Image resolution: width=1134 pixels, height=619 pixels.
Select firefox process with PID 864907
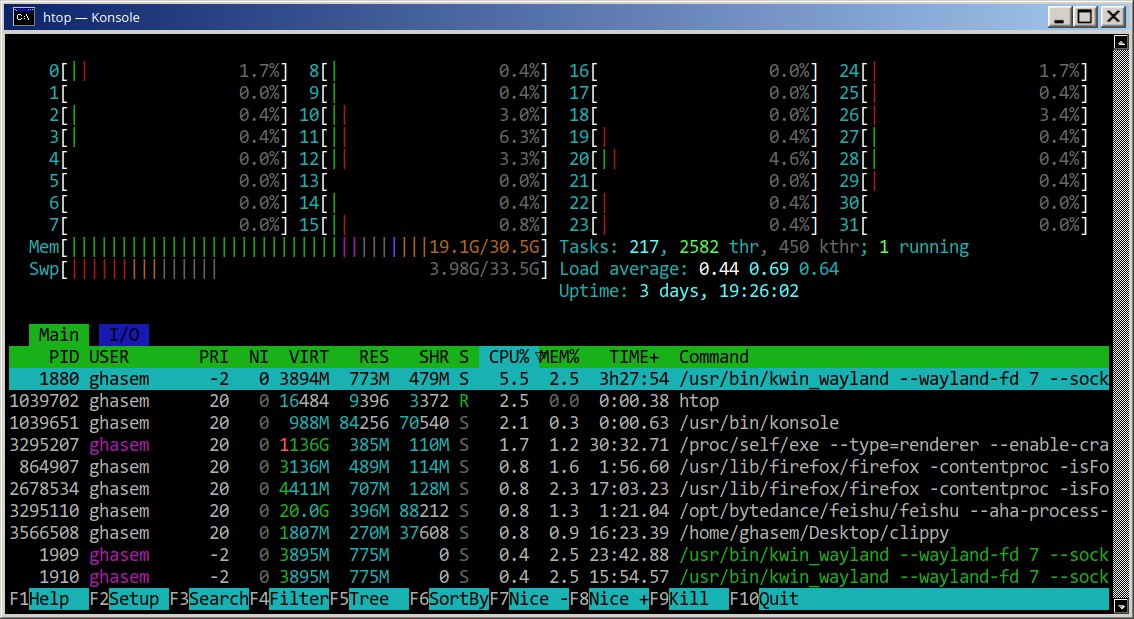click(558, 467)
